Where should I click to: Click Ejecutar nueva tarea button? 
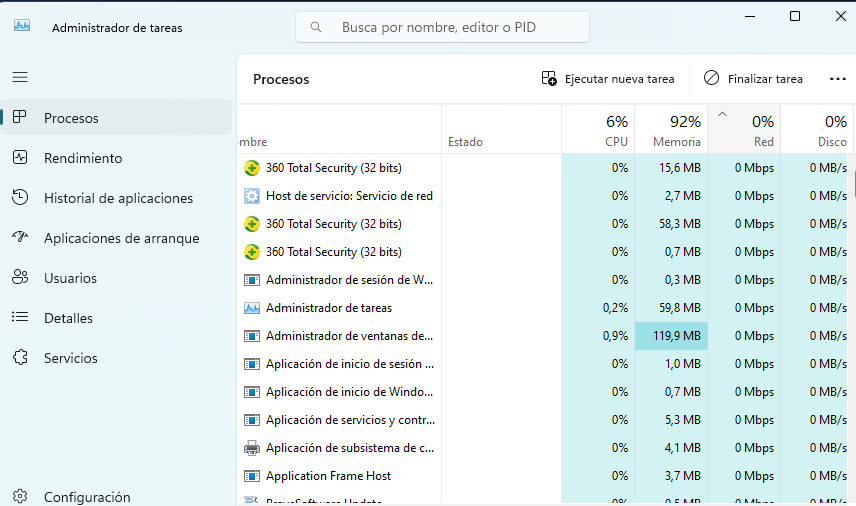608,79
